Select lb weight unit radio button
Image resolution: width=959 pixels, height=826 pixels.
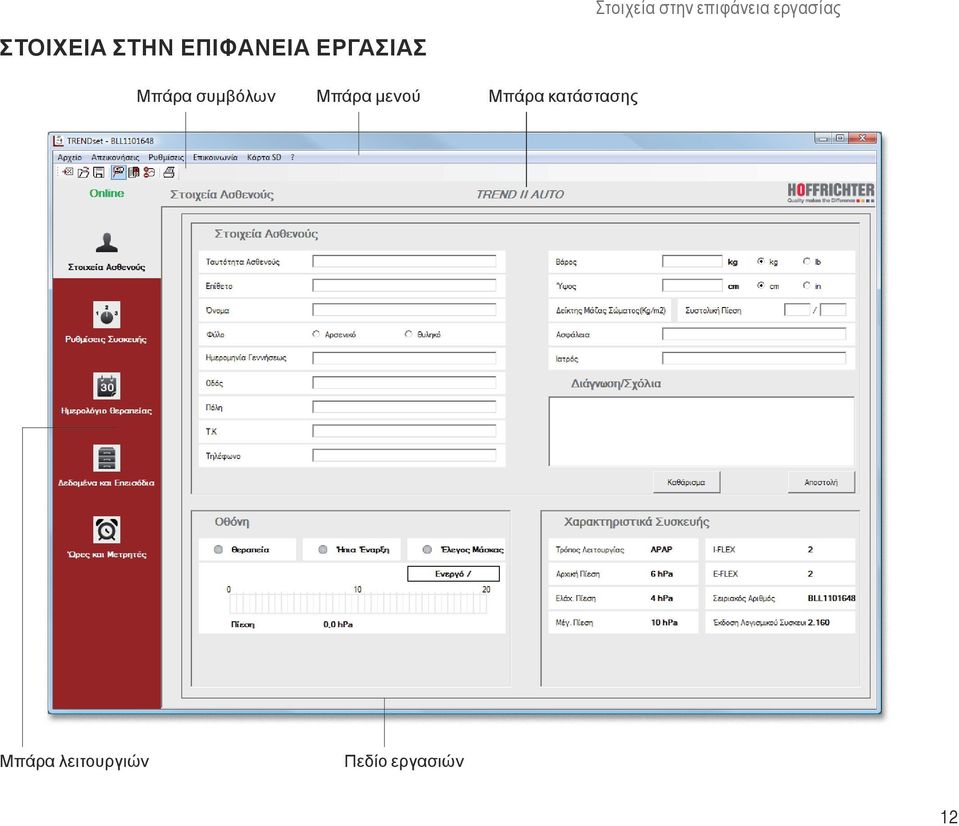pos(807,261)
